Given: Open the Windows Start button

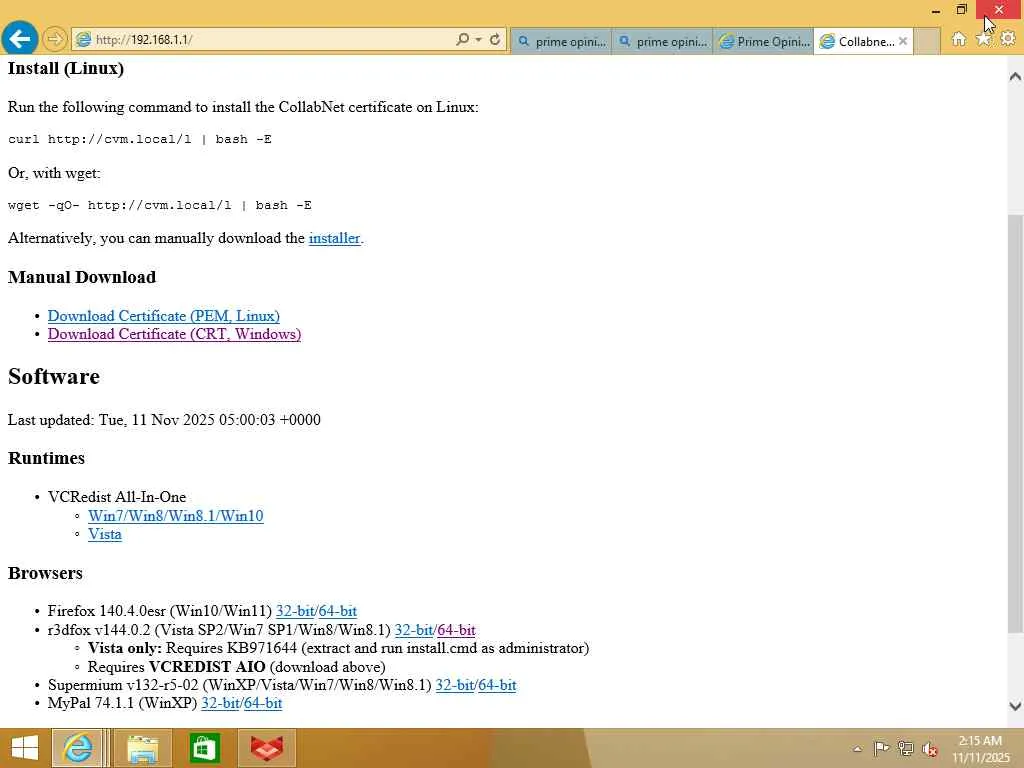Looking at the screenshot, I should (25, 748).
